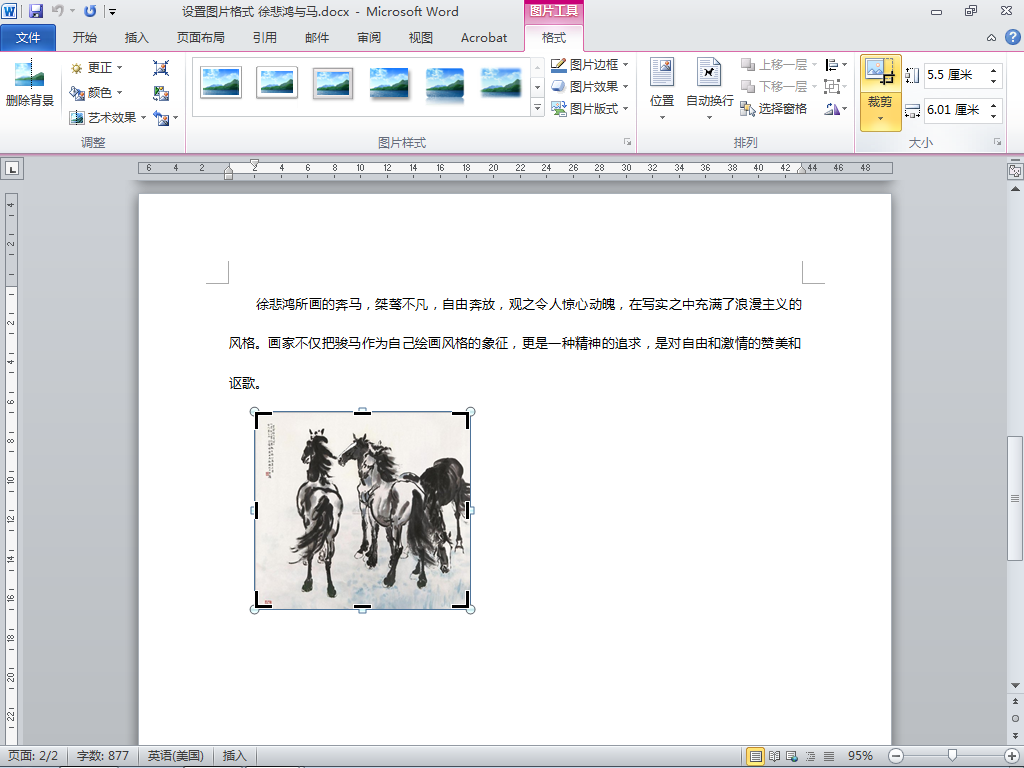1024x768 pixels.
Task: Select the sixth soft-edge picture style thumbnail
Action: pos(501,83)
